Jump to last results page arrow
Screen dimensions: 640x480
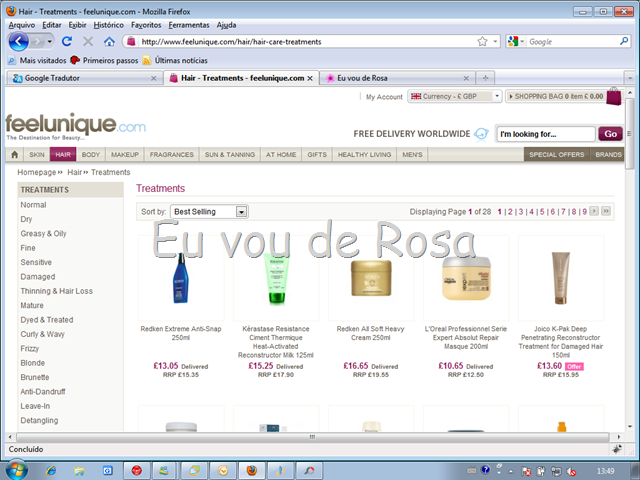point(606,211)
